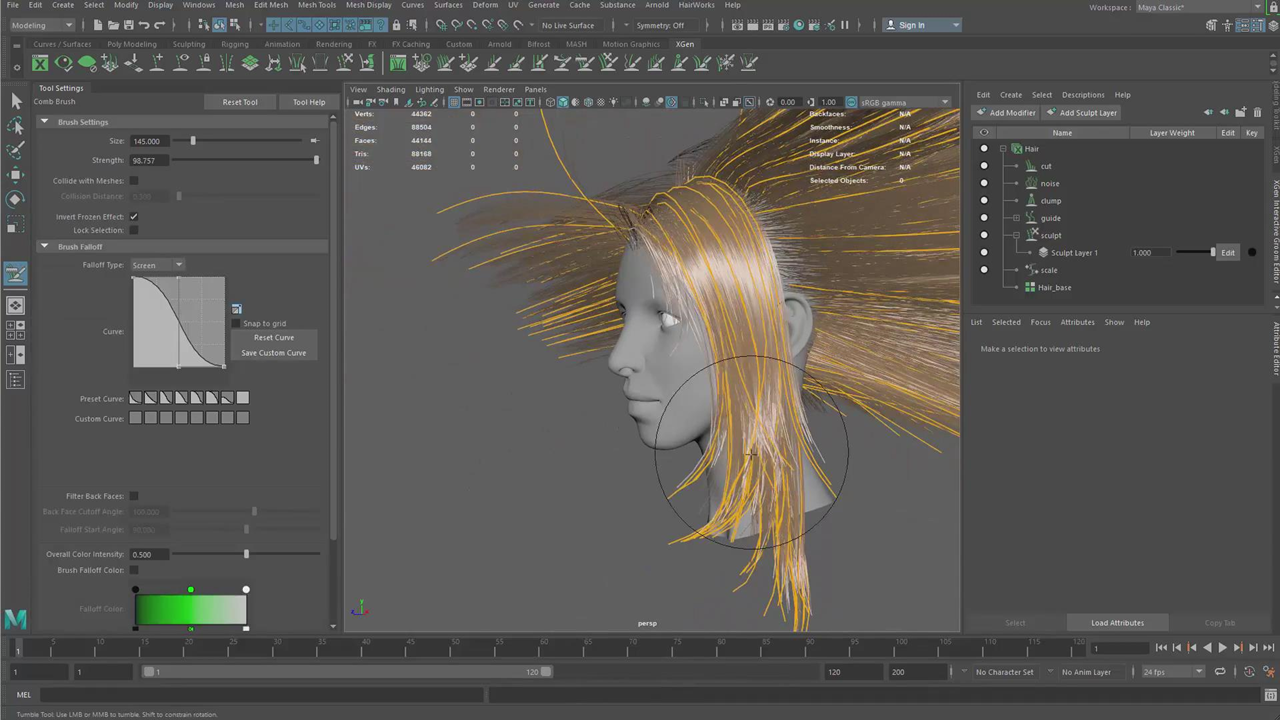Switch to the Sculpting shelf tab
Image resolution: width=1280 pixels, height=720 pixels.
(x=188, y=44)
